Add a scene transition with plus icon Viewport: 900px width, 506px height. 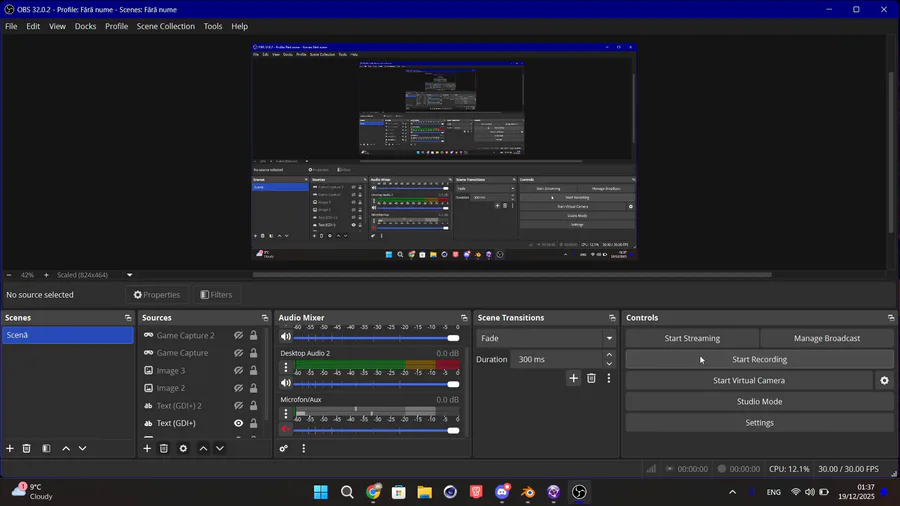point(573,378)
